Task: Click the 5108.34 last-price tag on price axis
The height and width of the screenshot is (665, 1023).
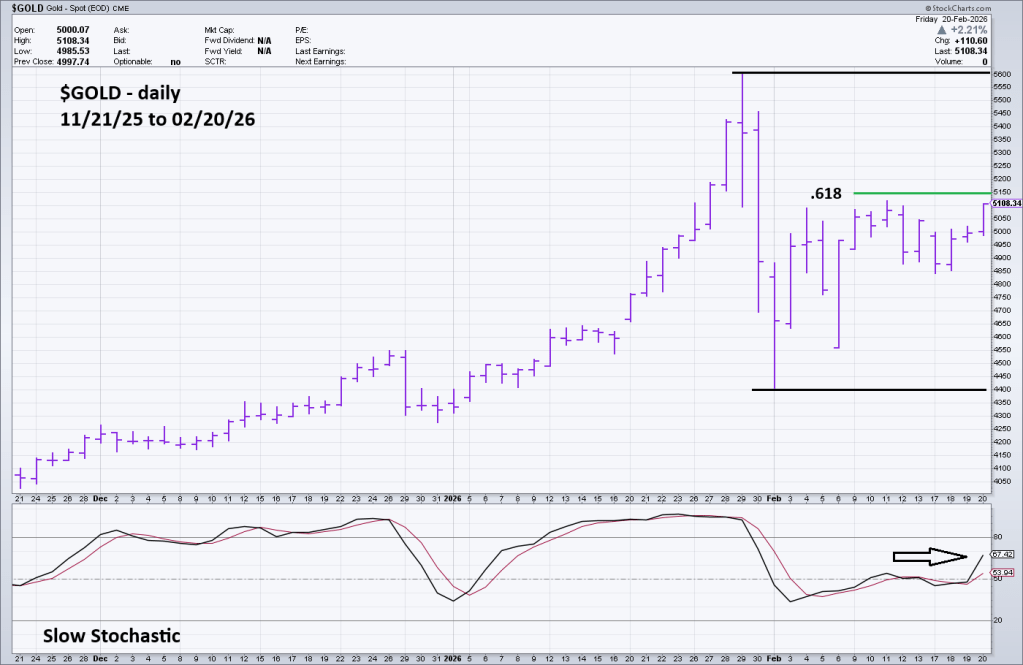Action: pyautogui.click(x=1003, y=203)
